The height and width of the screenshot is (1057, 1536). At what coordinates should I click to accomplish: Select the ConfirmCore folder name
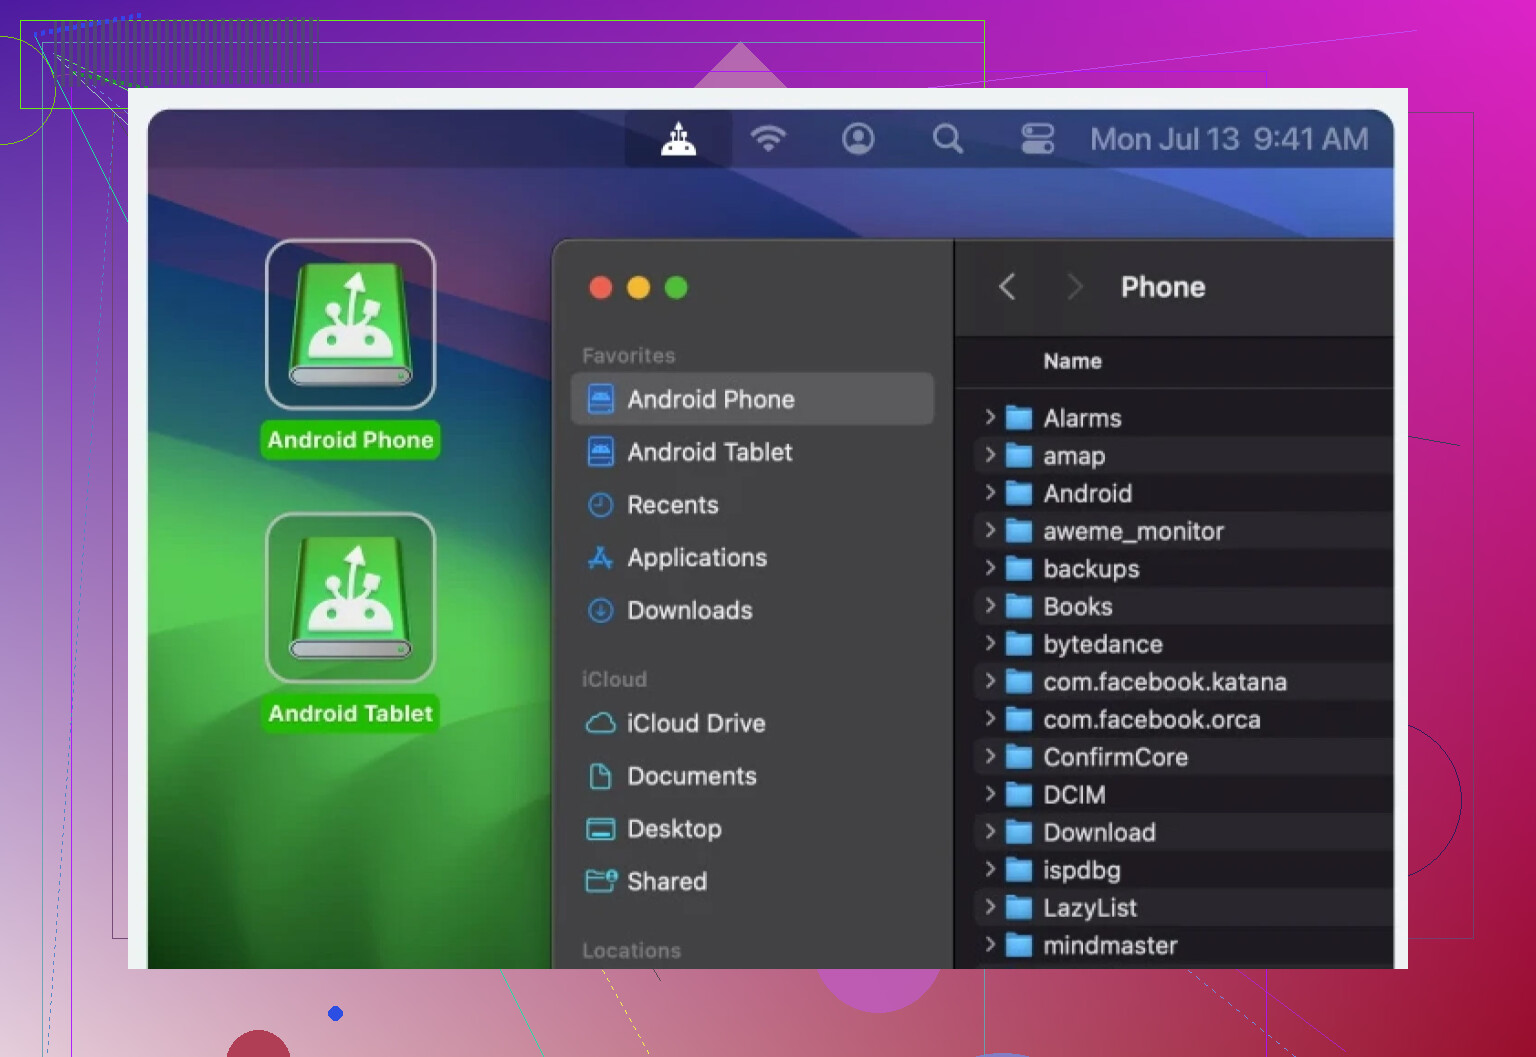tap(1115, 757)
